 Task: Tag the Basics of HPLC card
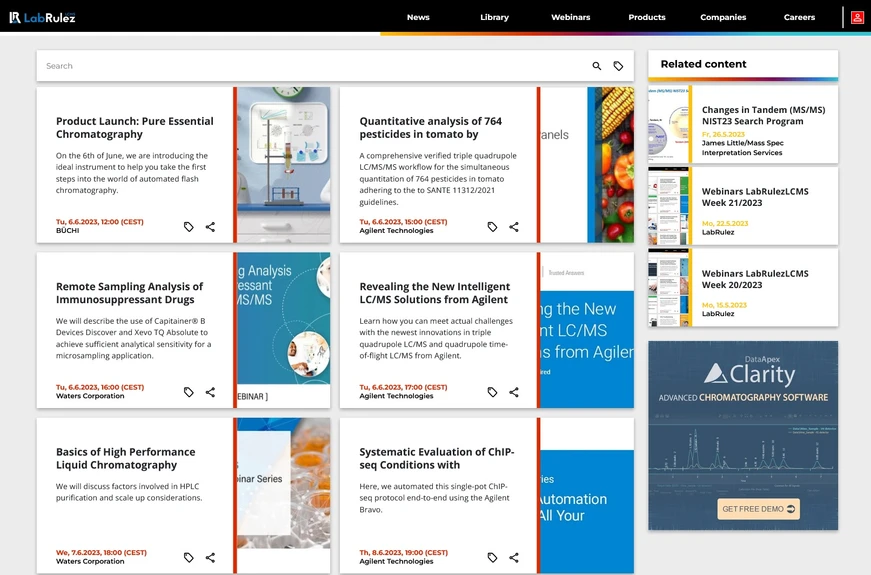coord(189,557)
